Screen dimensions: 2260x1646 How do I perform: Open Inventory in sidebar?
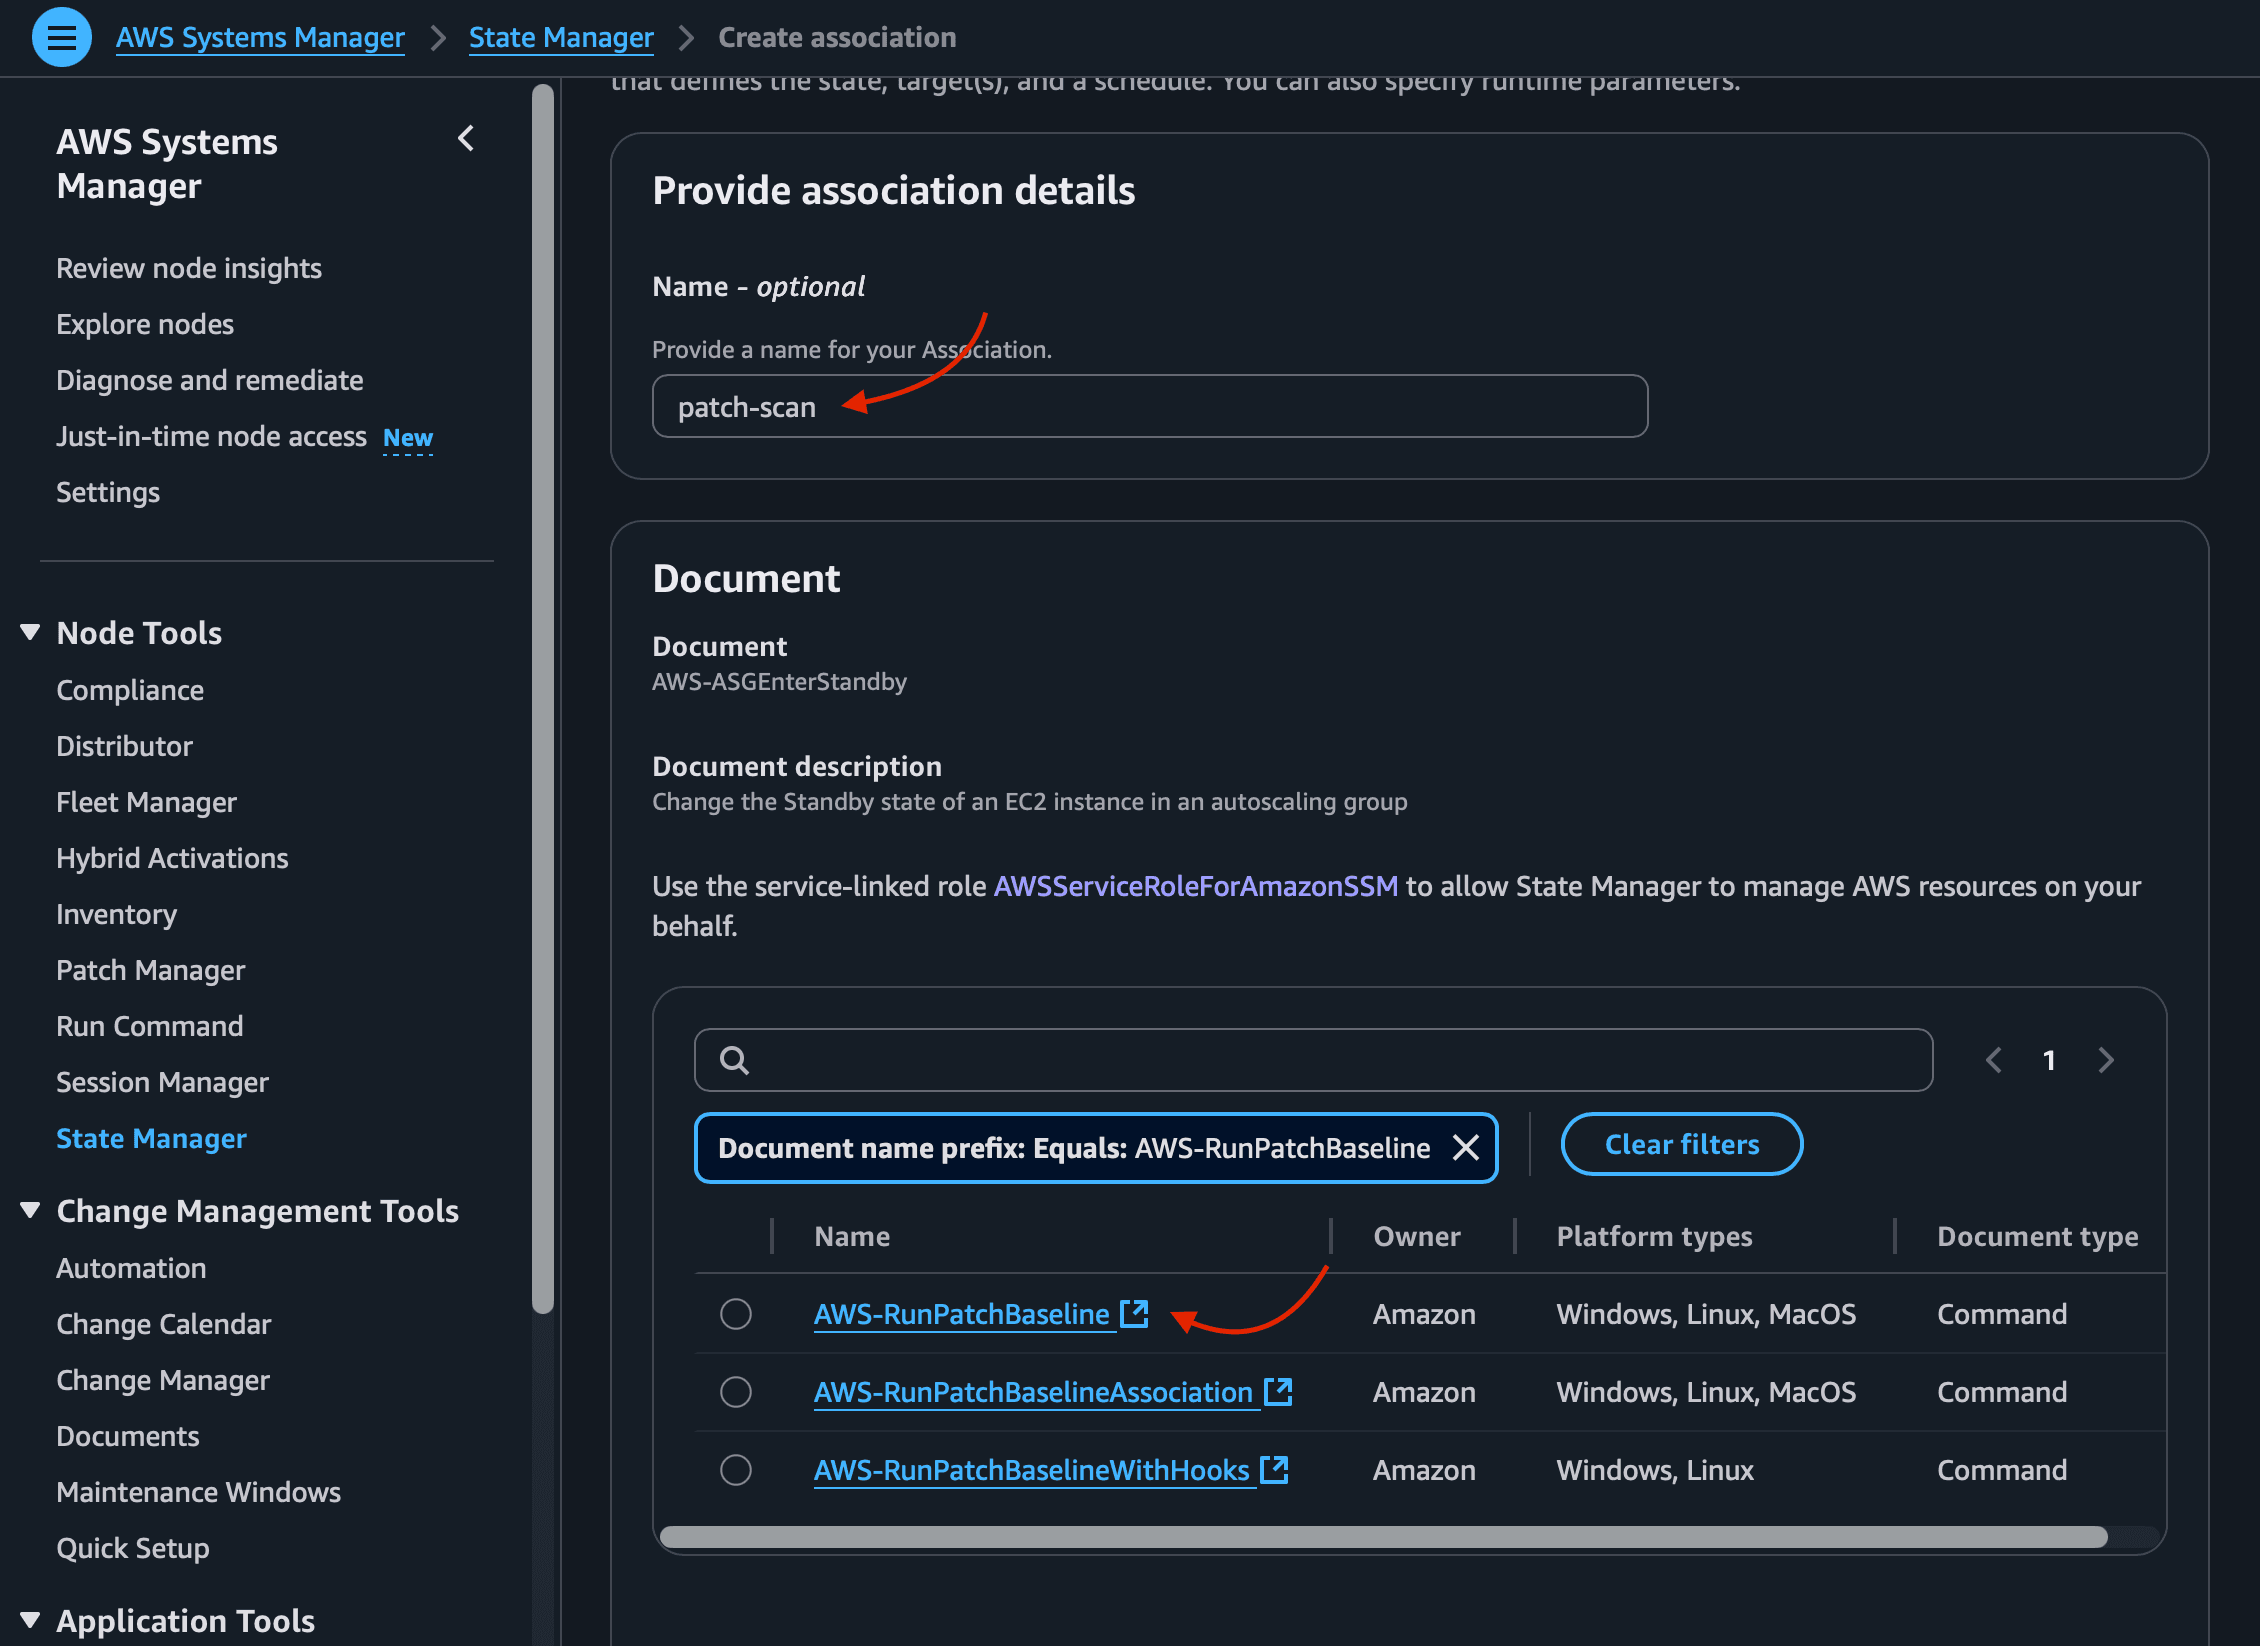tap(117, 914)
